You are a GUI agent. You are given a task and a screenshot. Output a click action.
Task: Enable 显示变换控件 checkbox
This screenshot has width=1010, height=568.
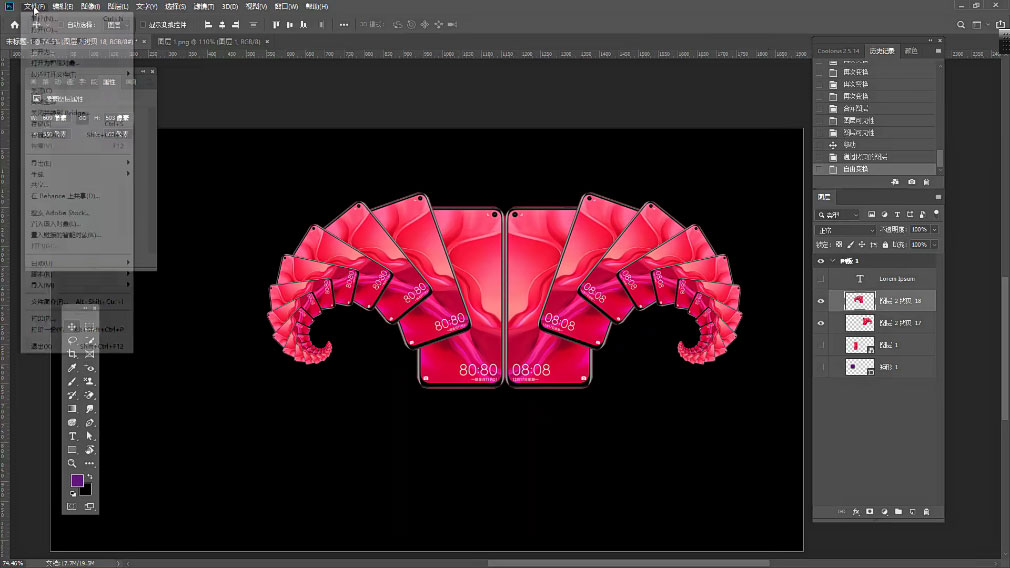[x=143, y=25]
